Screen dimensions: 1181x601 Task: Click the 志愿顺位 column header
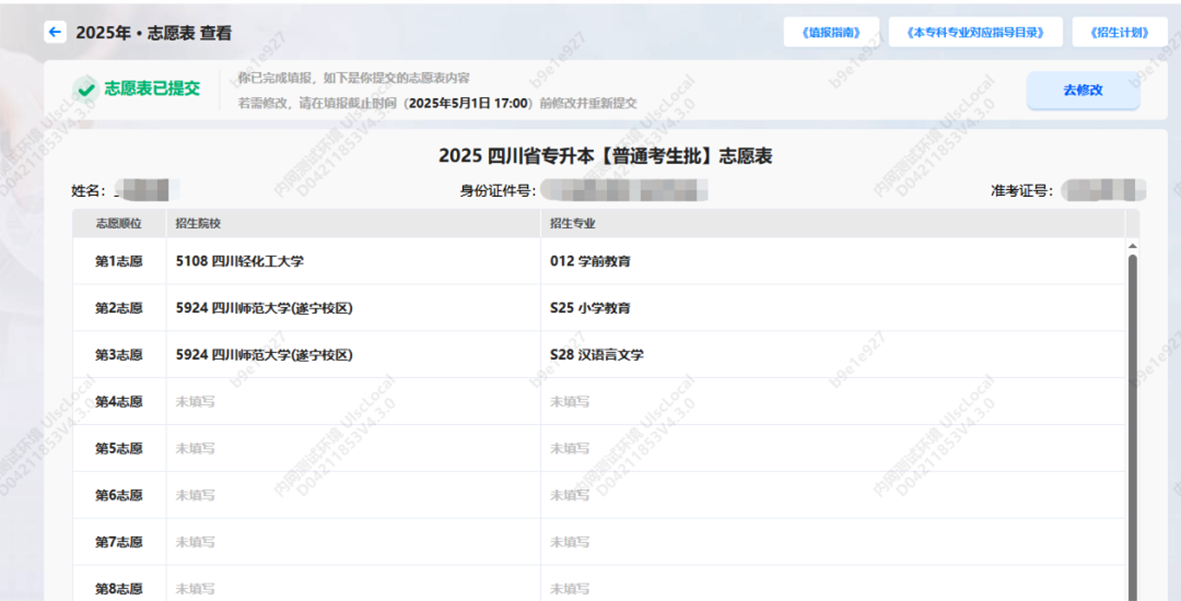[x=118, y=223]
